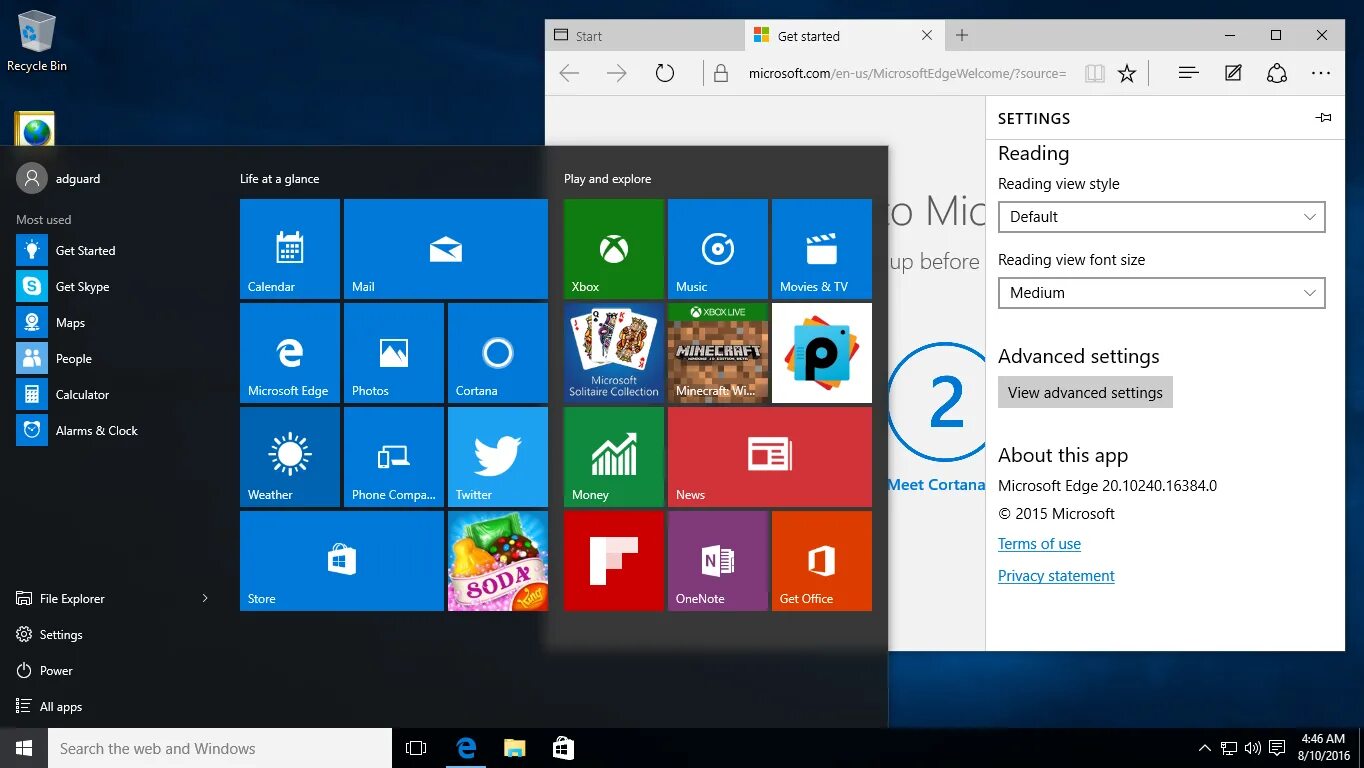Screen dimensions: 1364x768
Task: Click the taskbar clock and date
Action: tap(1323, 748)
